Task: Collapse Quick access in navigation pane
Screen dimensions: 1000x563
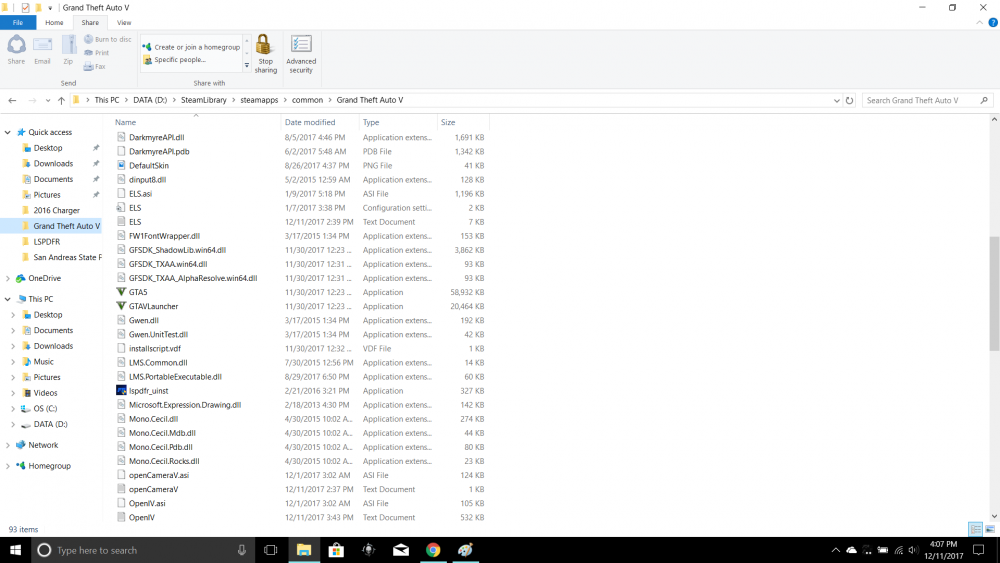Action: (x=8, y=133)
